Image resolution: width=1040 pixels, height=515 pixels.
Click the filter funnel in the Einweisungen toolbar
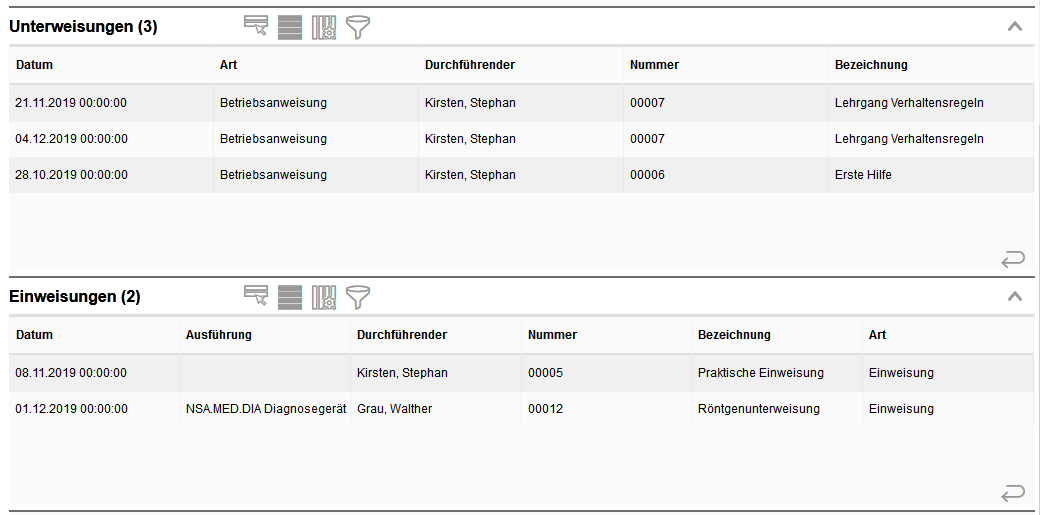(x=358, y=297)
